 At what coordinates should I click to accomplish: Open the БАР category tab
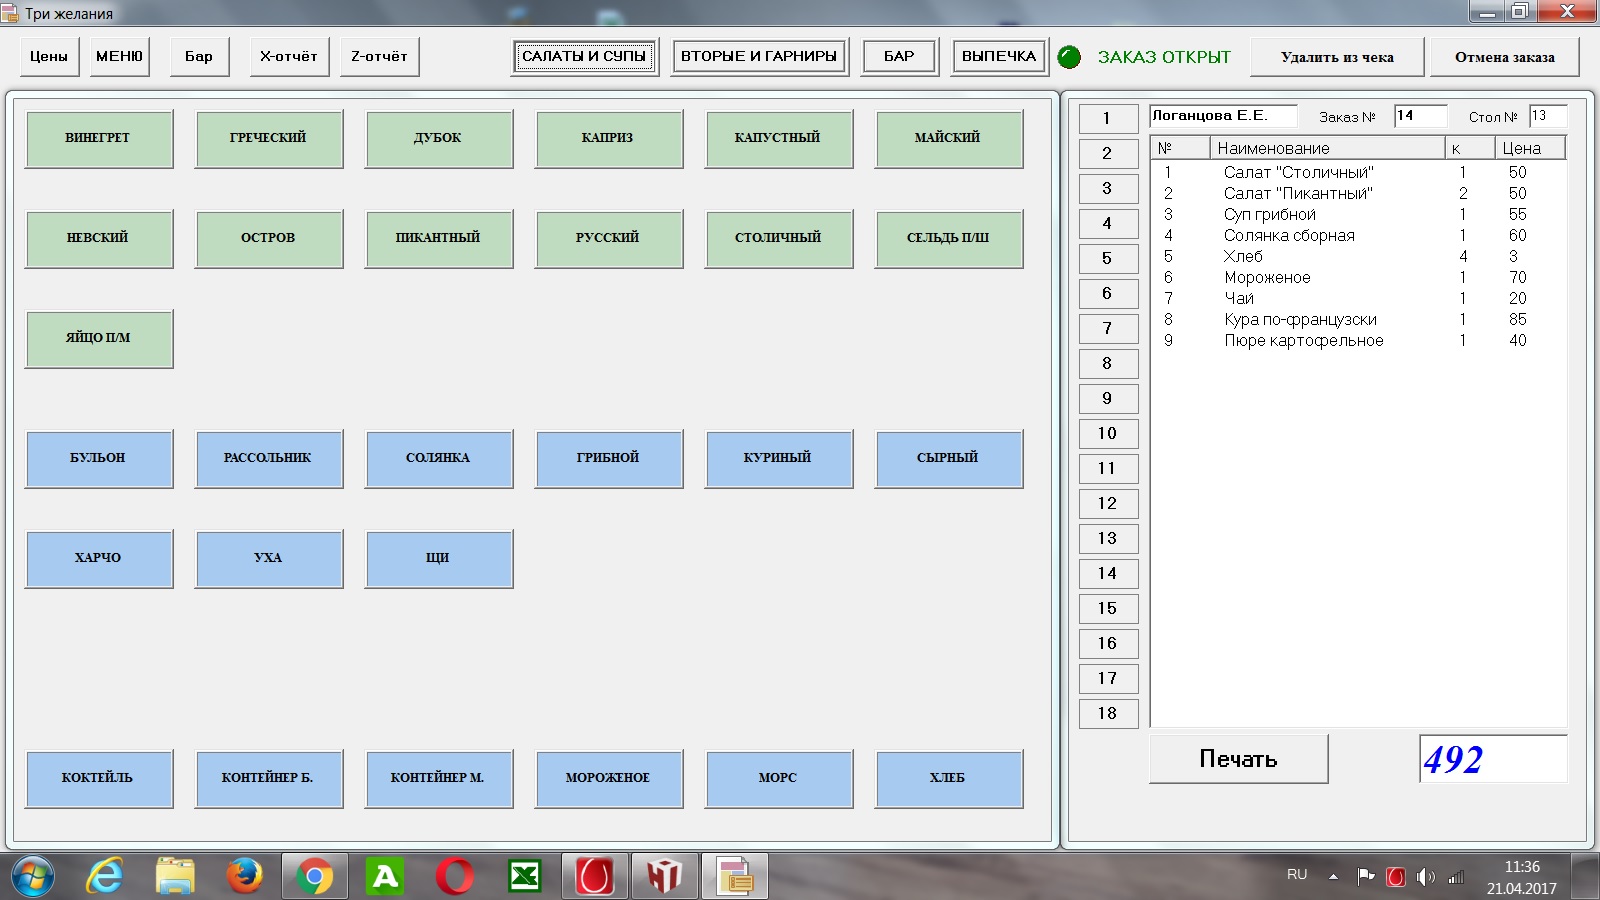click(899, 57)
